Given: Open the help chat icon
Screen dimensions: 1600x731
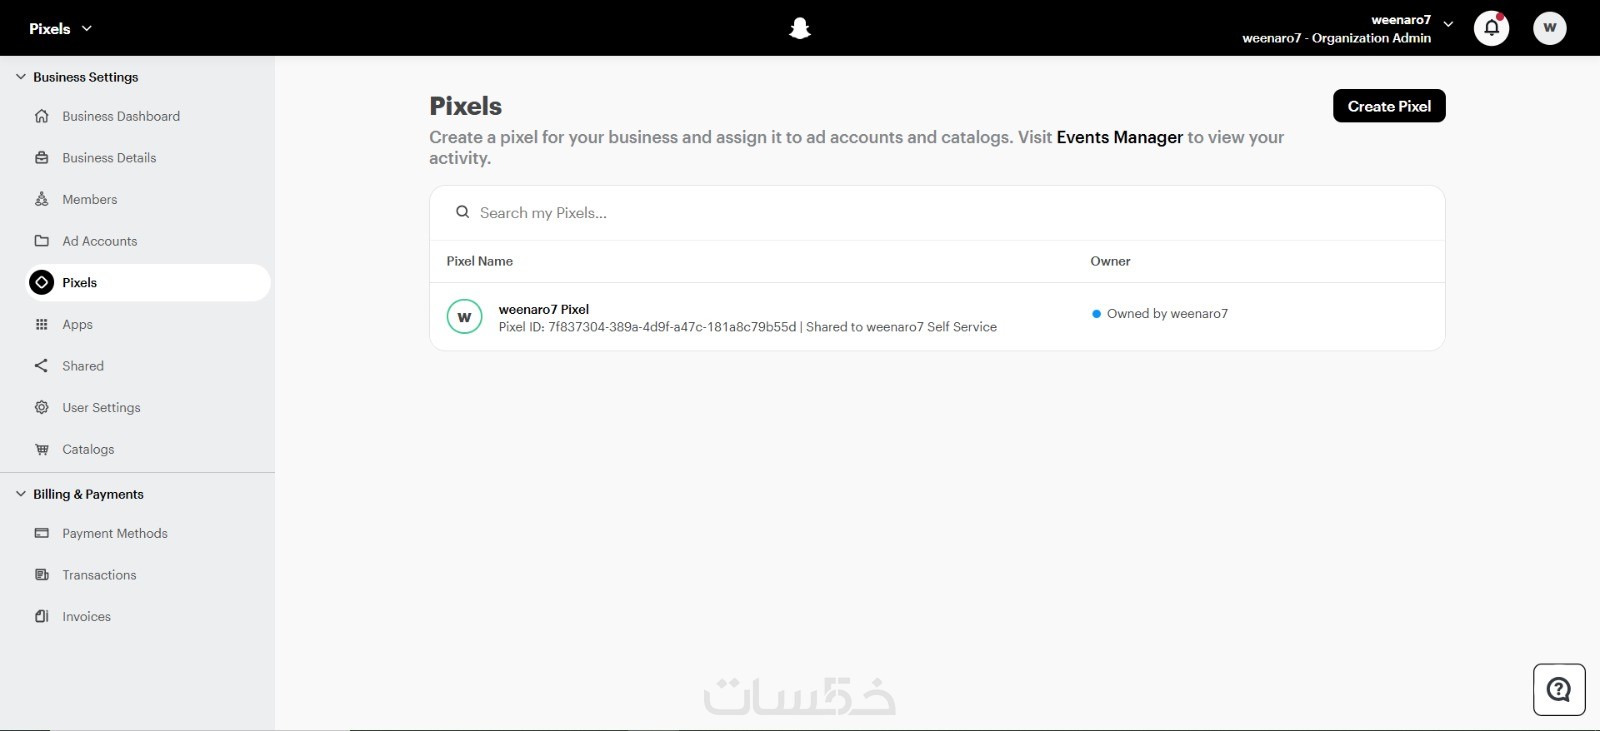Looking at the screenshot, I should [1558, 689].
